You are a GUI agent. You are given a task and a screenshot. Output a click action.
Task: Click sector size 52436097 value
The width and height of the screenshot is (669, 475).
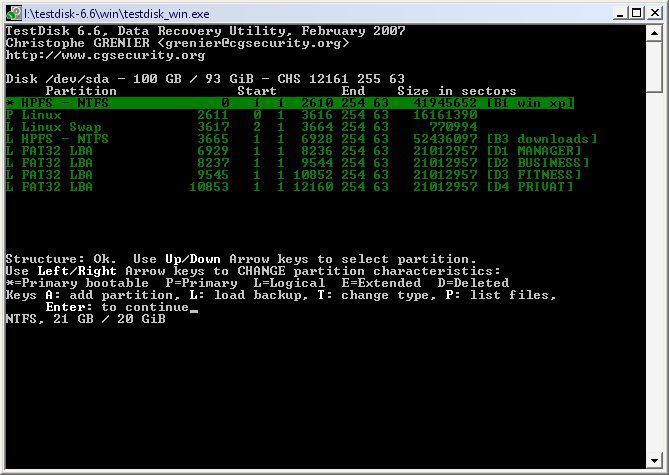[445, 139]
